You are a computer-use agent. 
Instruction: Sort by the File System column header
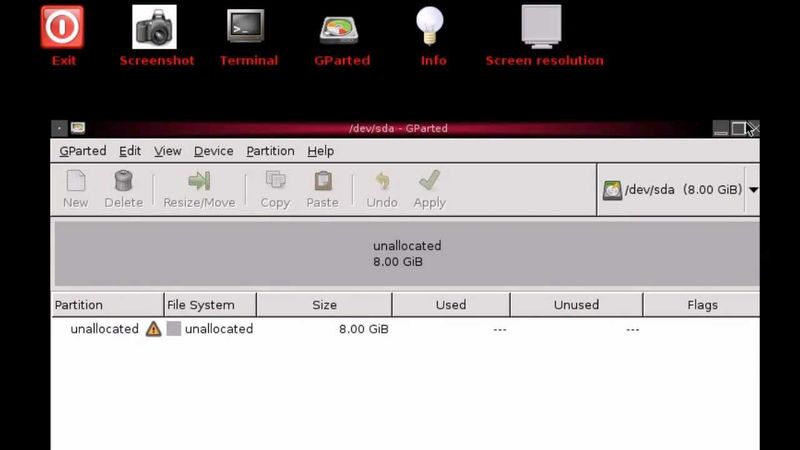coord(210,305)
